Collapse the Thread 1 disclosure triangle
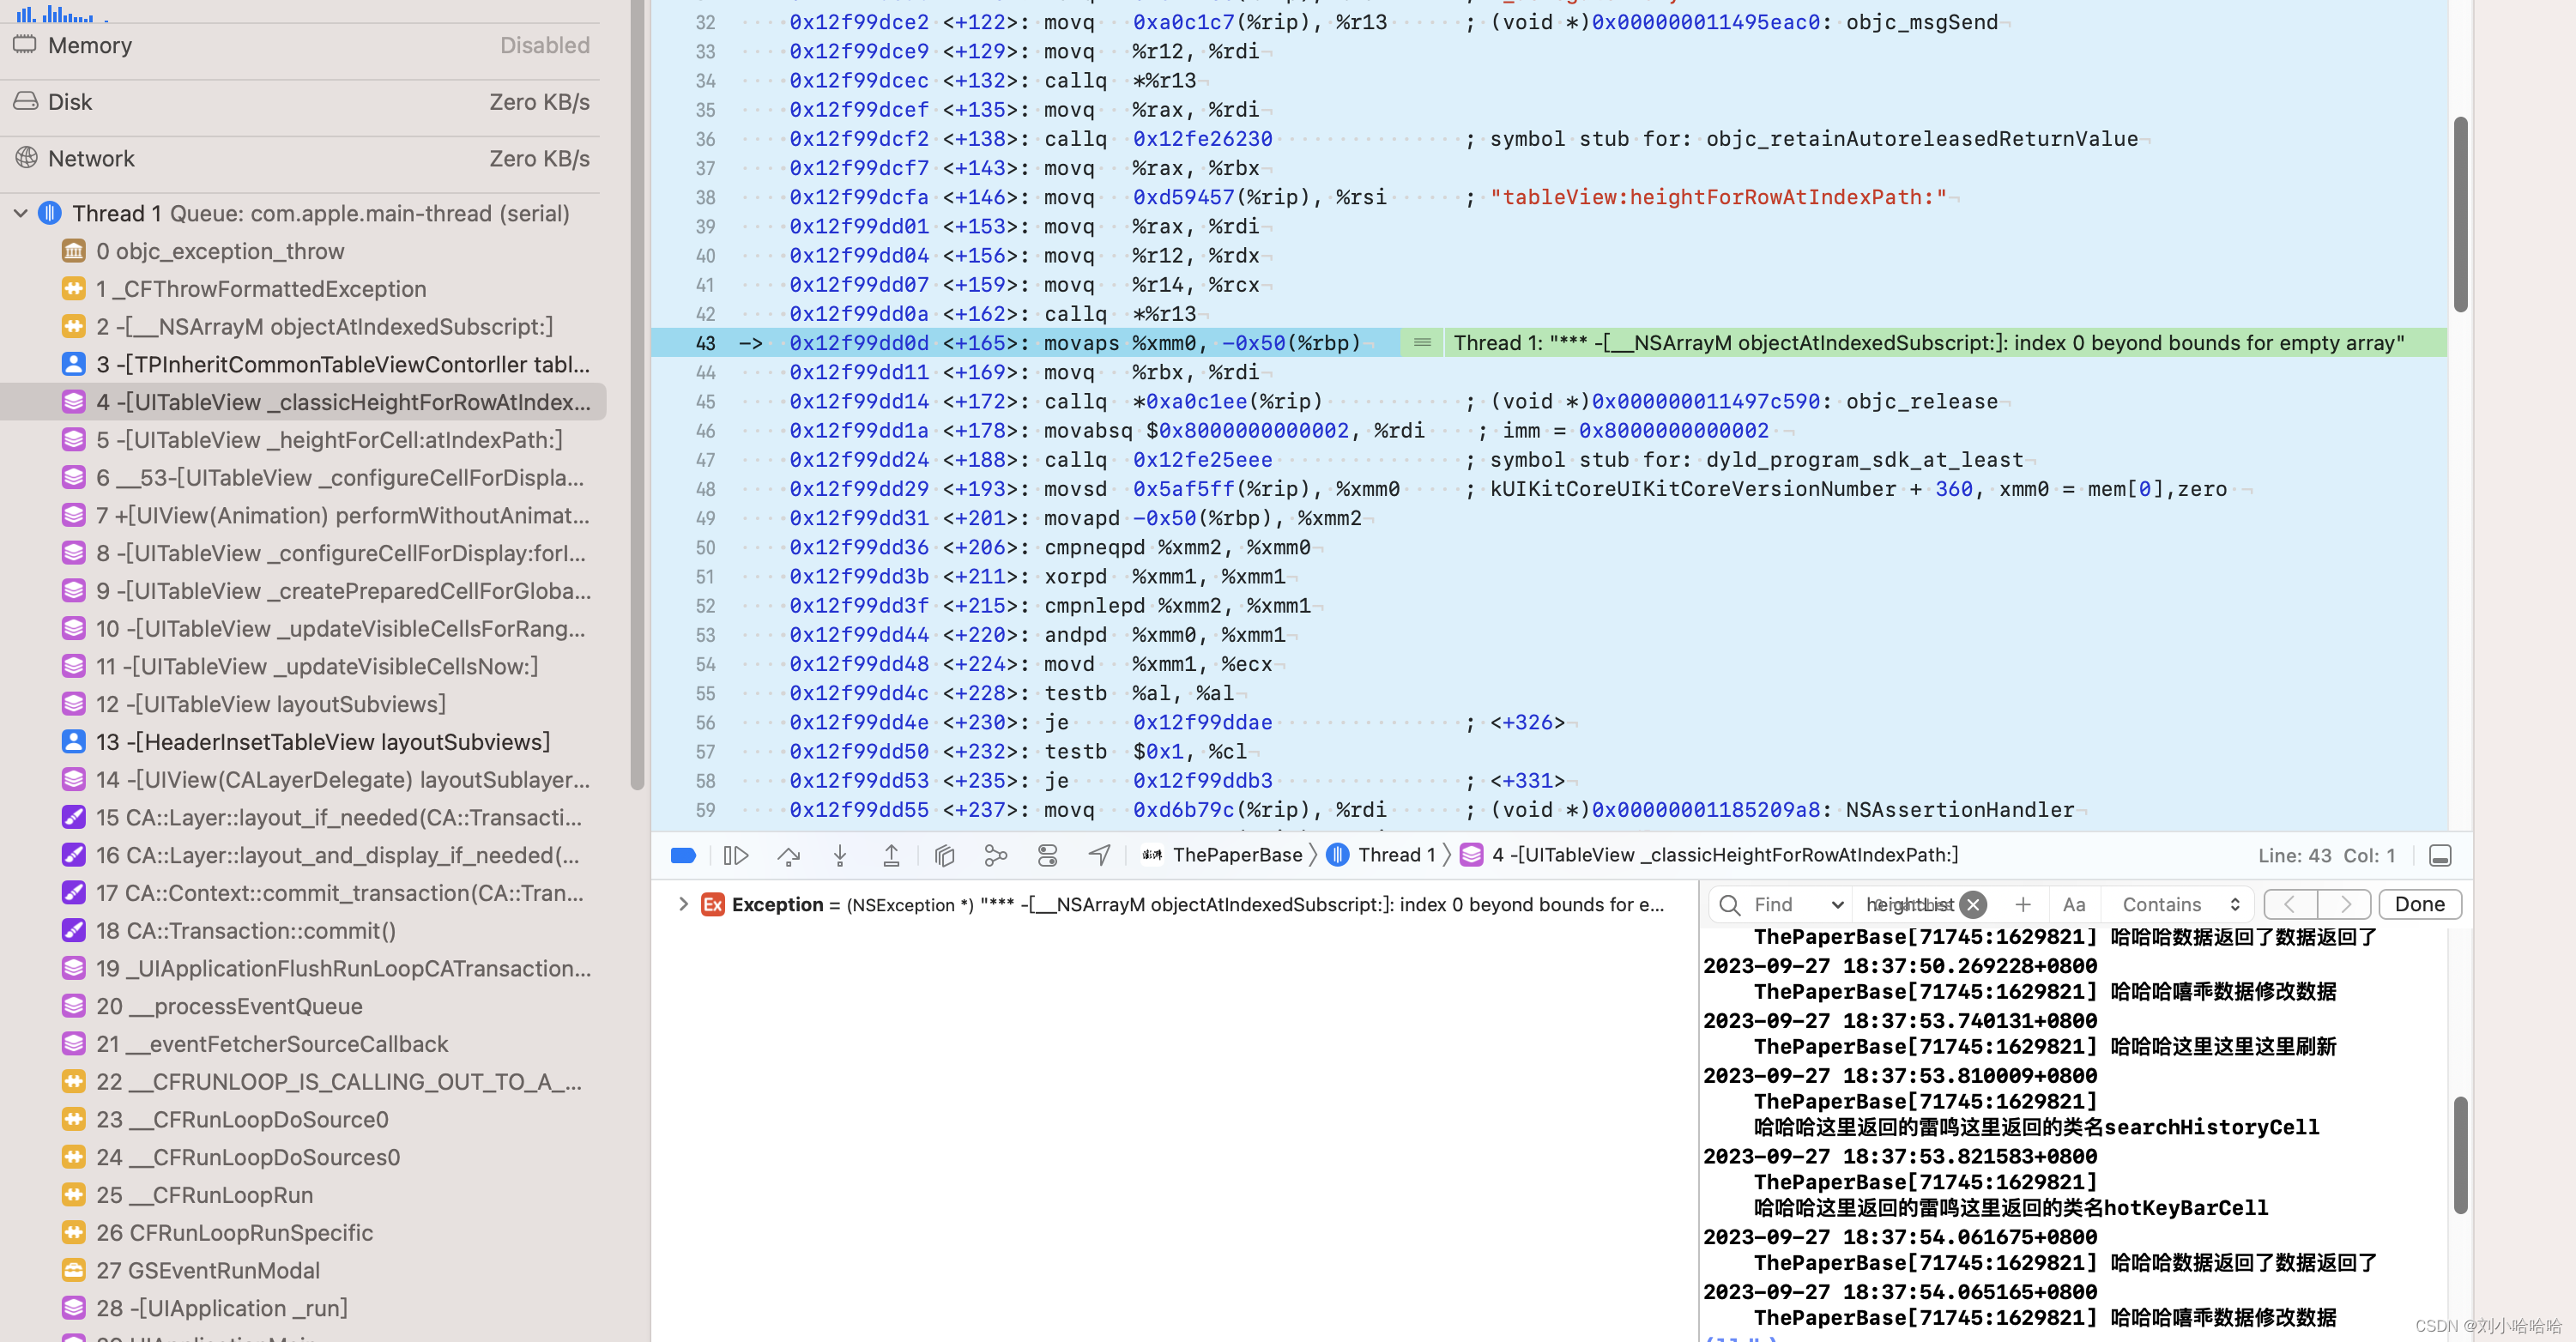This screenshot has width=2576, height=1342. coord(21,213)
